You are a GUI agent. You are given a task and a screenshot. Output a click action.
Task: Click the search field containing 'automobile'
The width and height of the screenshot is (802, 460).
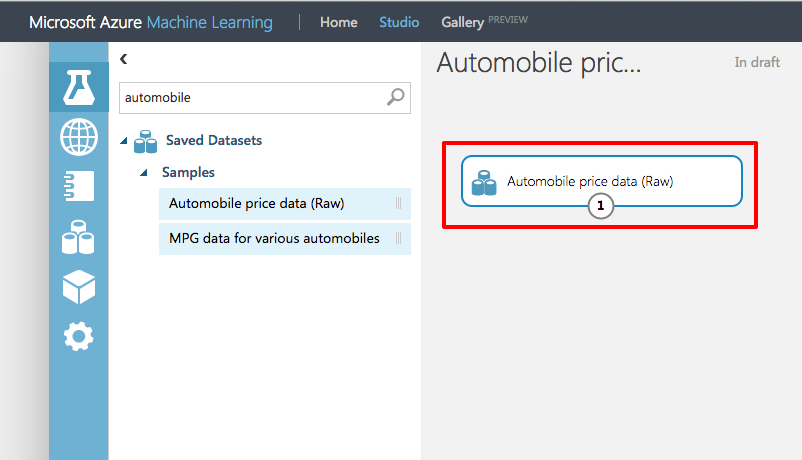pos(250,97)
